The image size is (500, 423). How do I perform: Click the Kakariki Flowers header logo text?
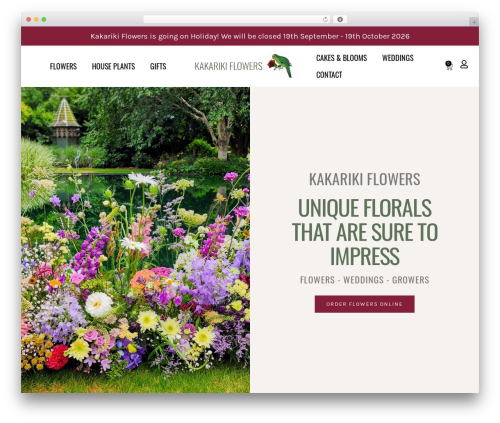tap(228, 66)
